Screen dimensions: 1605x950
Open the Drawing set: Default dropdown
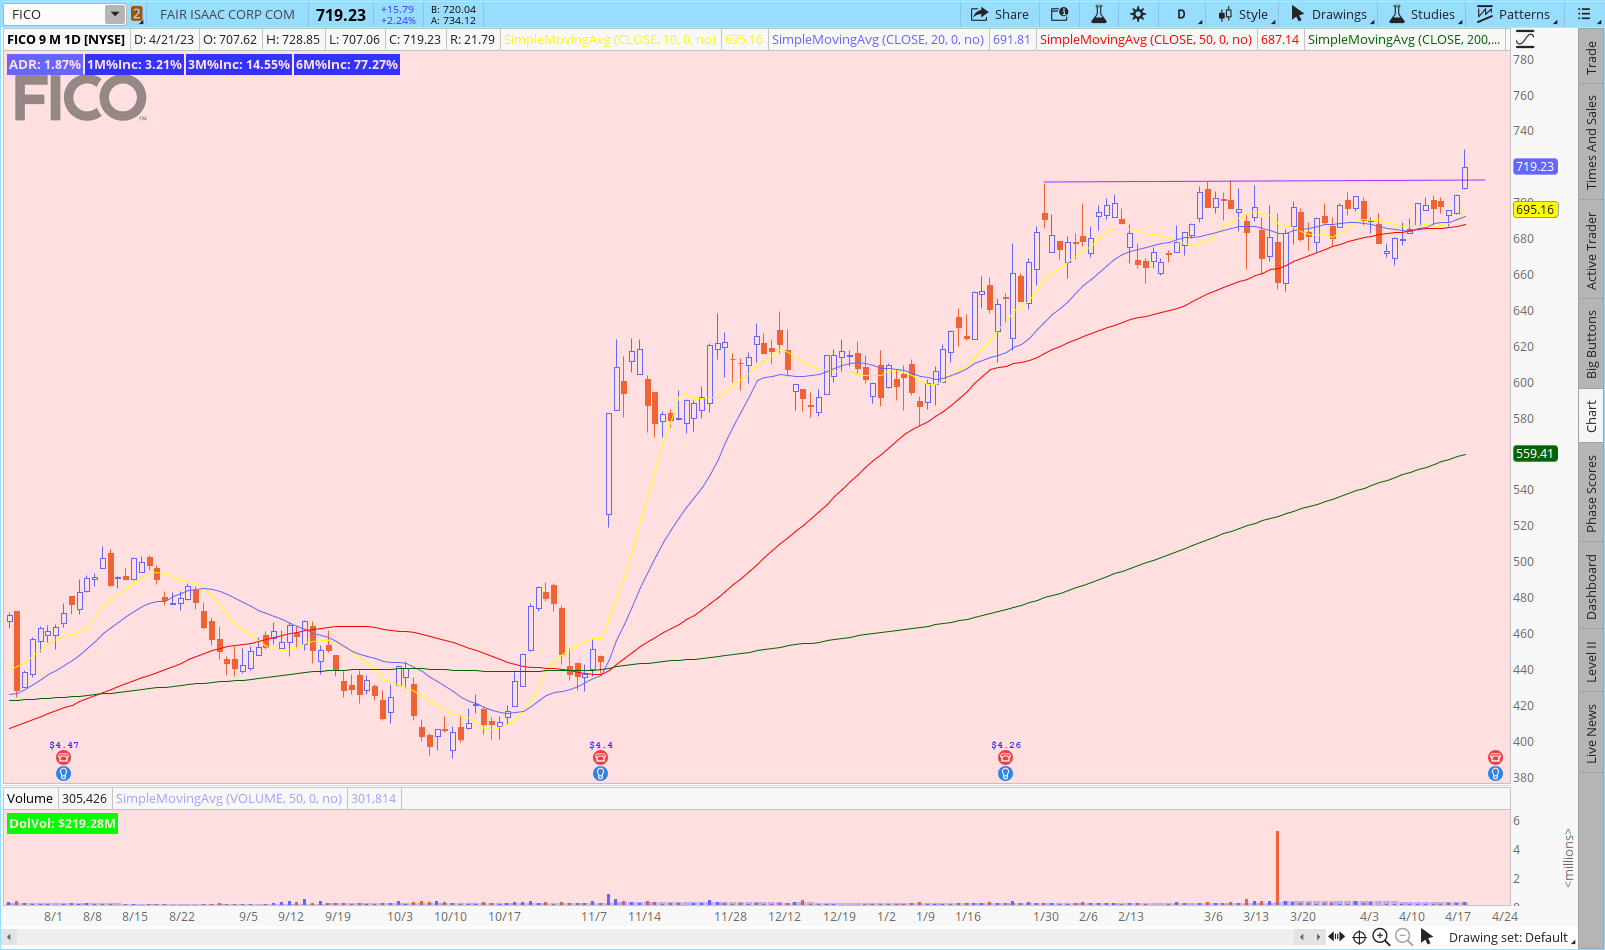coord(1512,937)
